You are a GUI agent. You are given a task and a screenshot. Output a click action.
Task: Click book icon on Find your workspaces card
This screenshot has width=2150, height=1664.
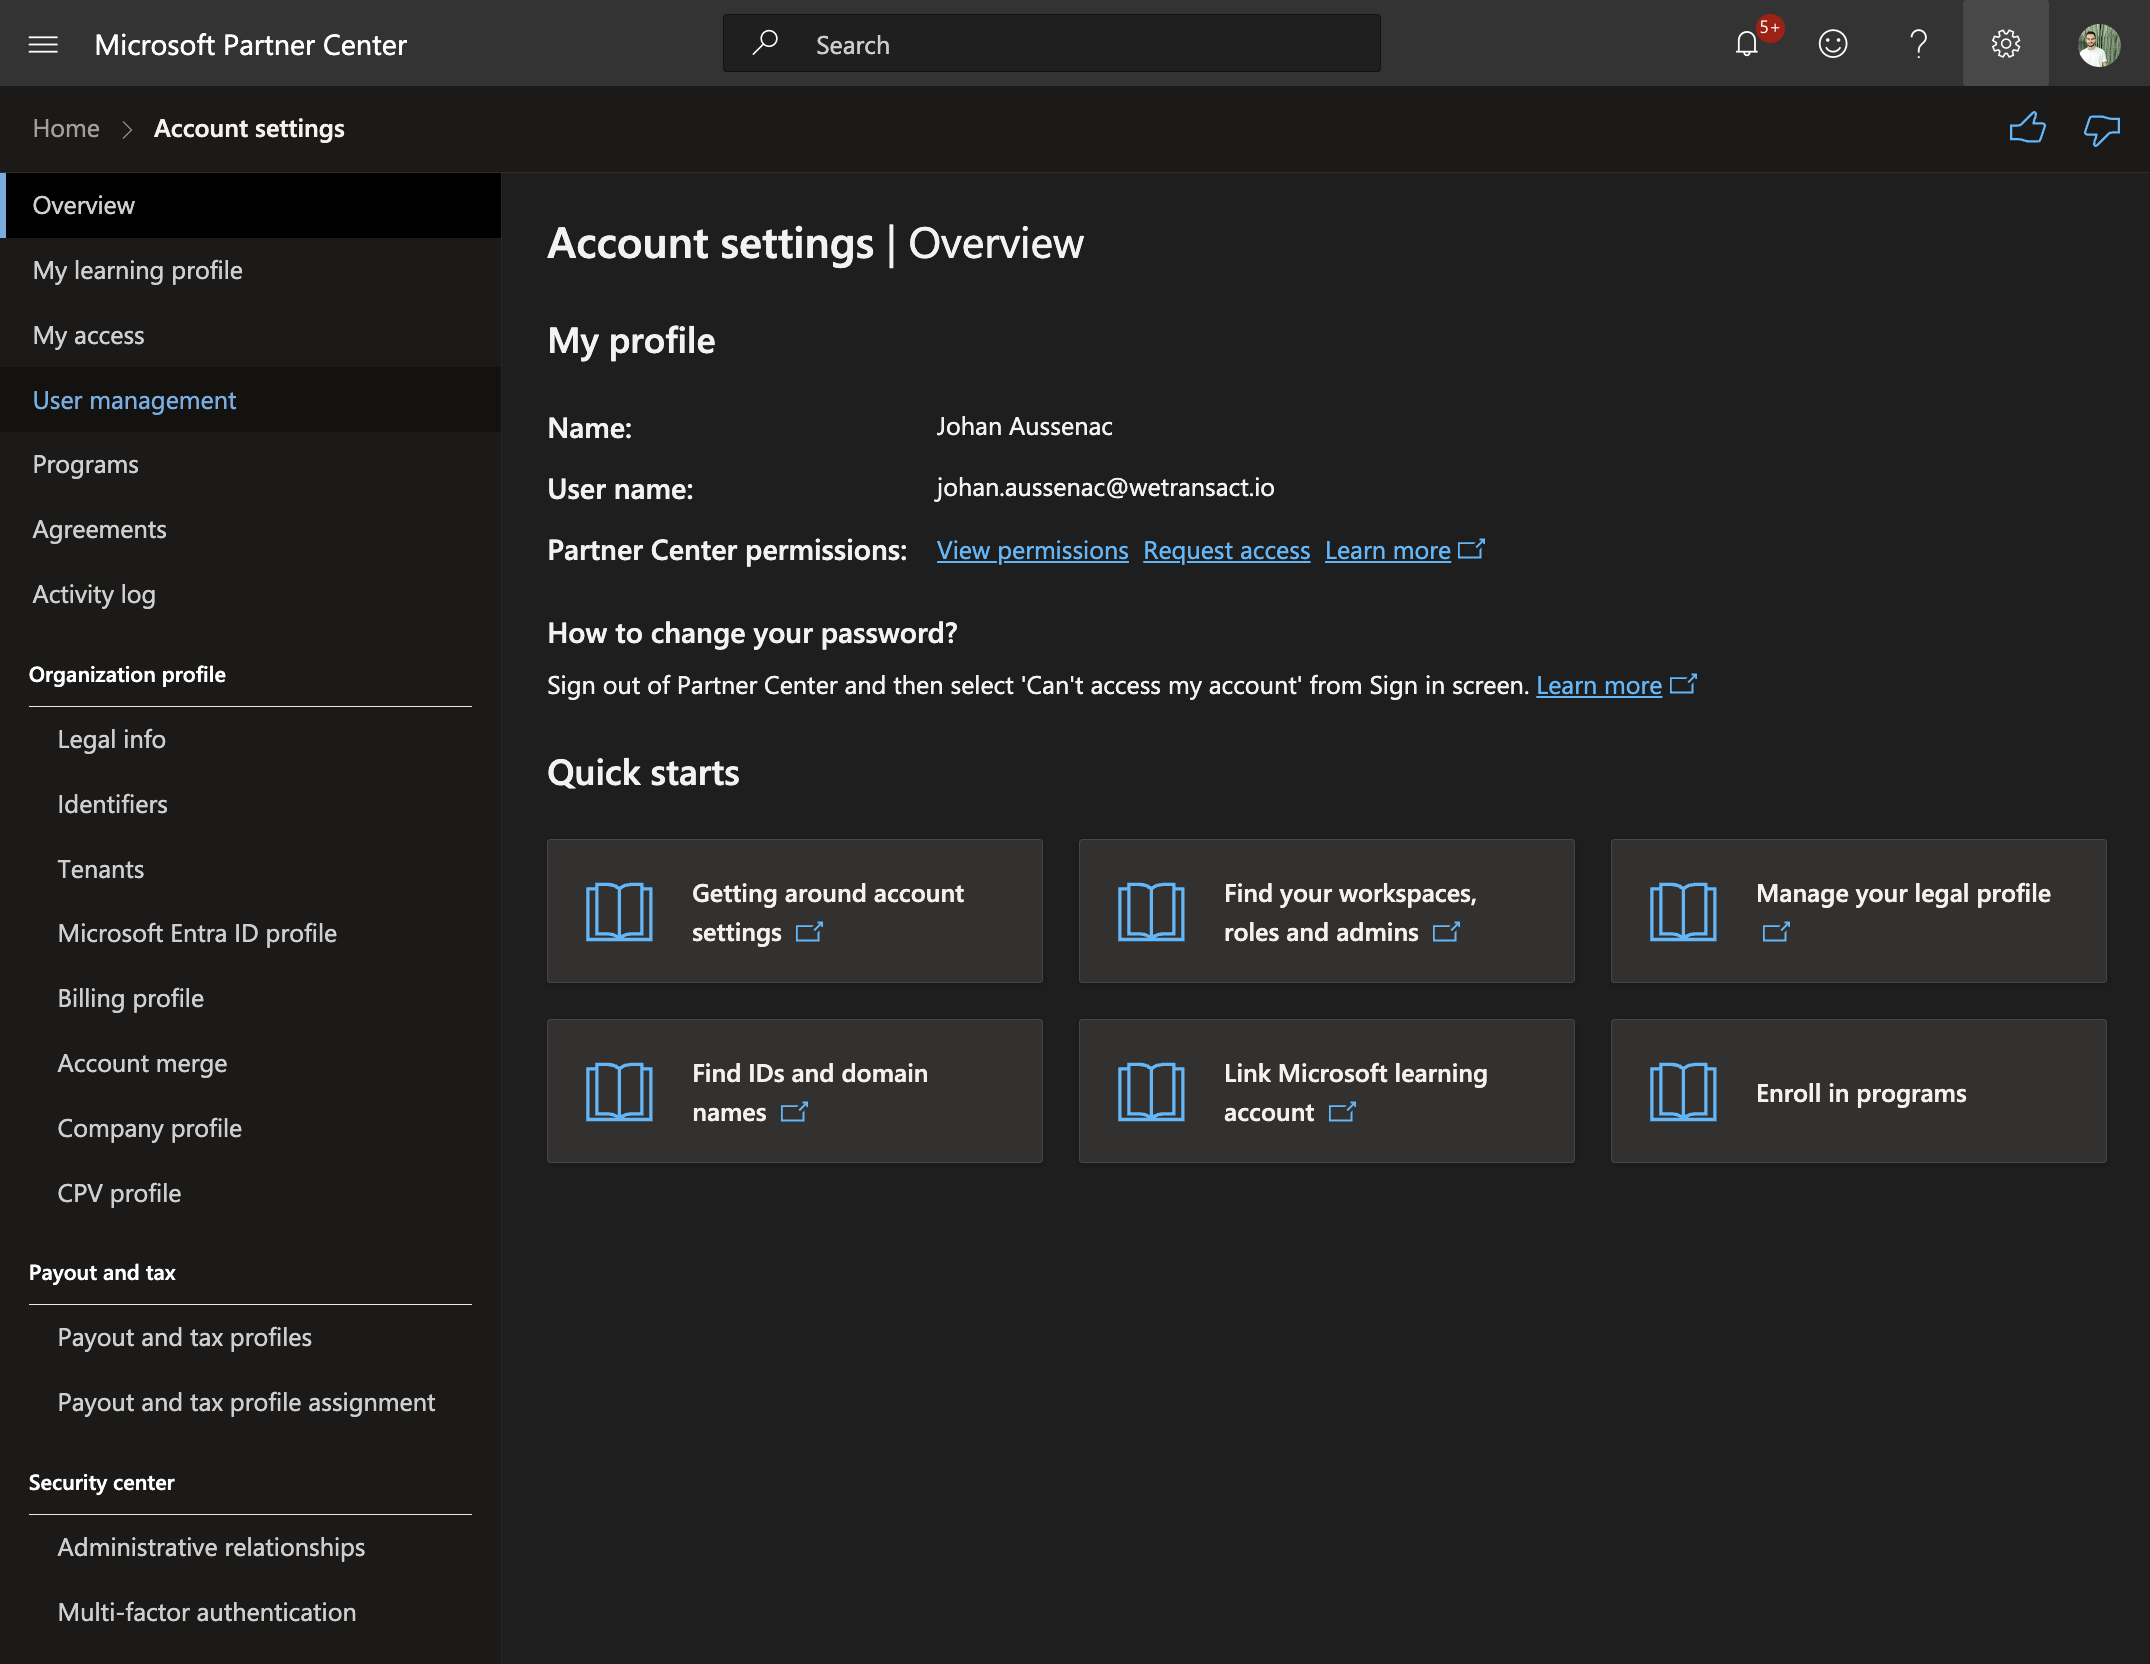click(1151, 911)
